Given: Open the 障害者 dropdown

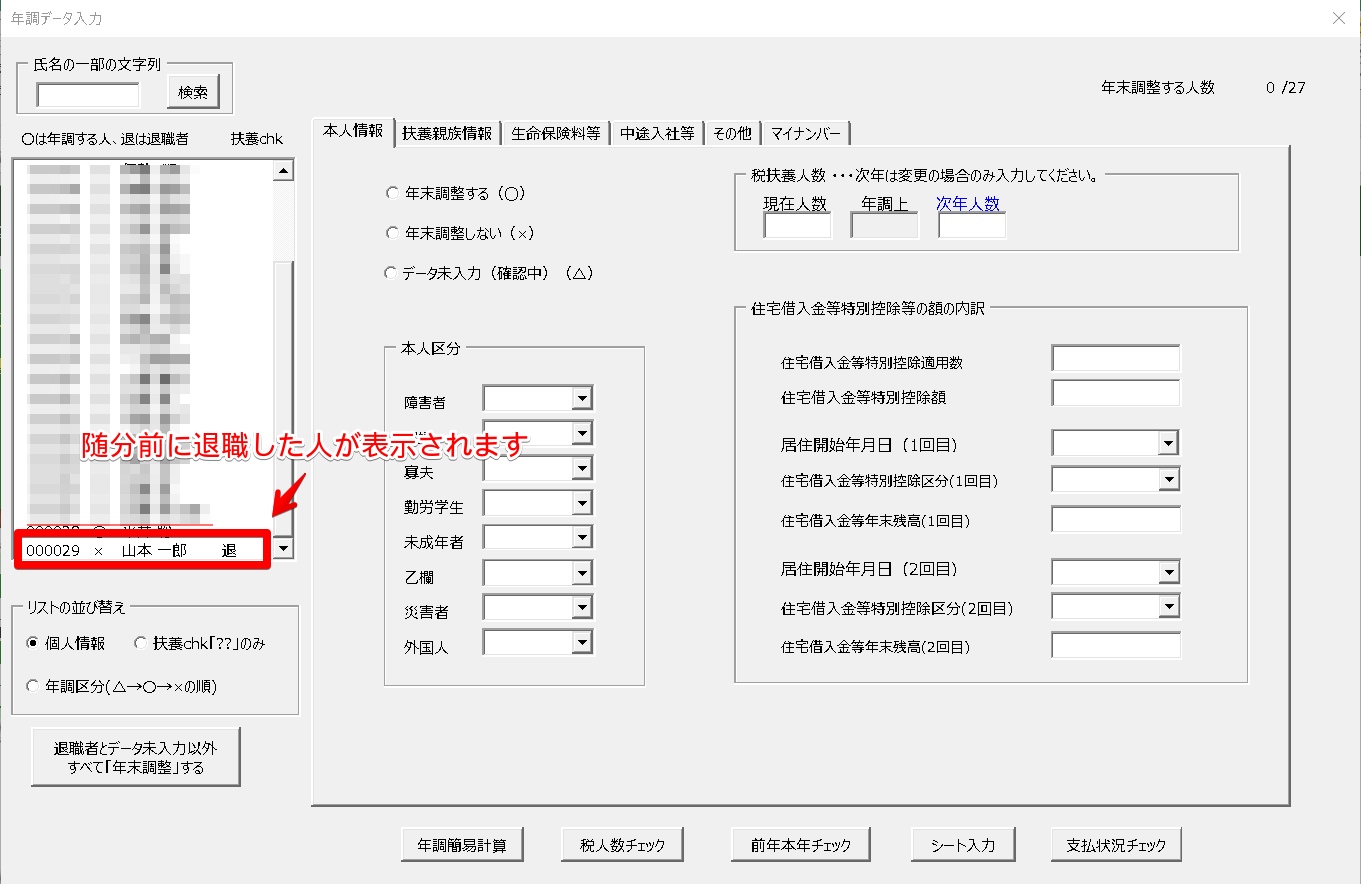Looking at the screenshot, I should (x=582, y=399).
